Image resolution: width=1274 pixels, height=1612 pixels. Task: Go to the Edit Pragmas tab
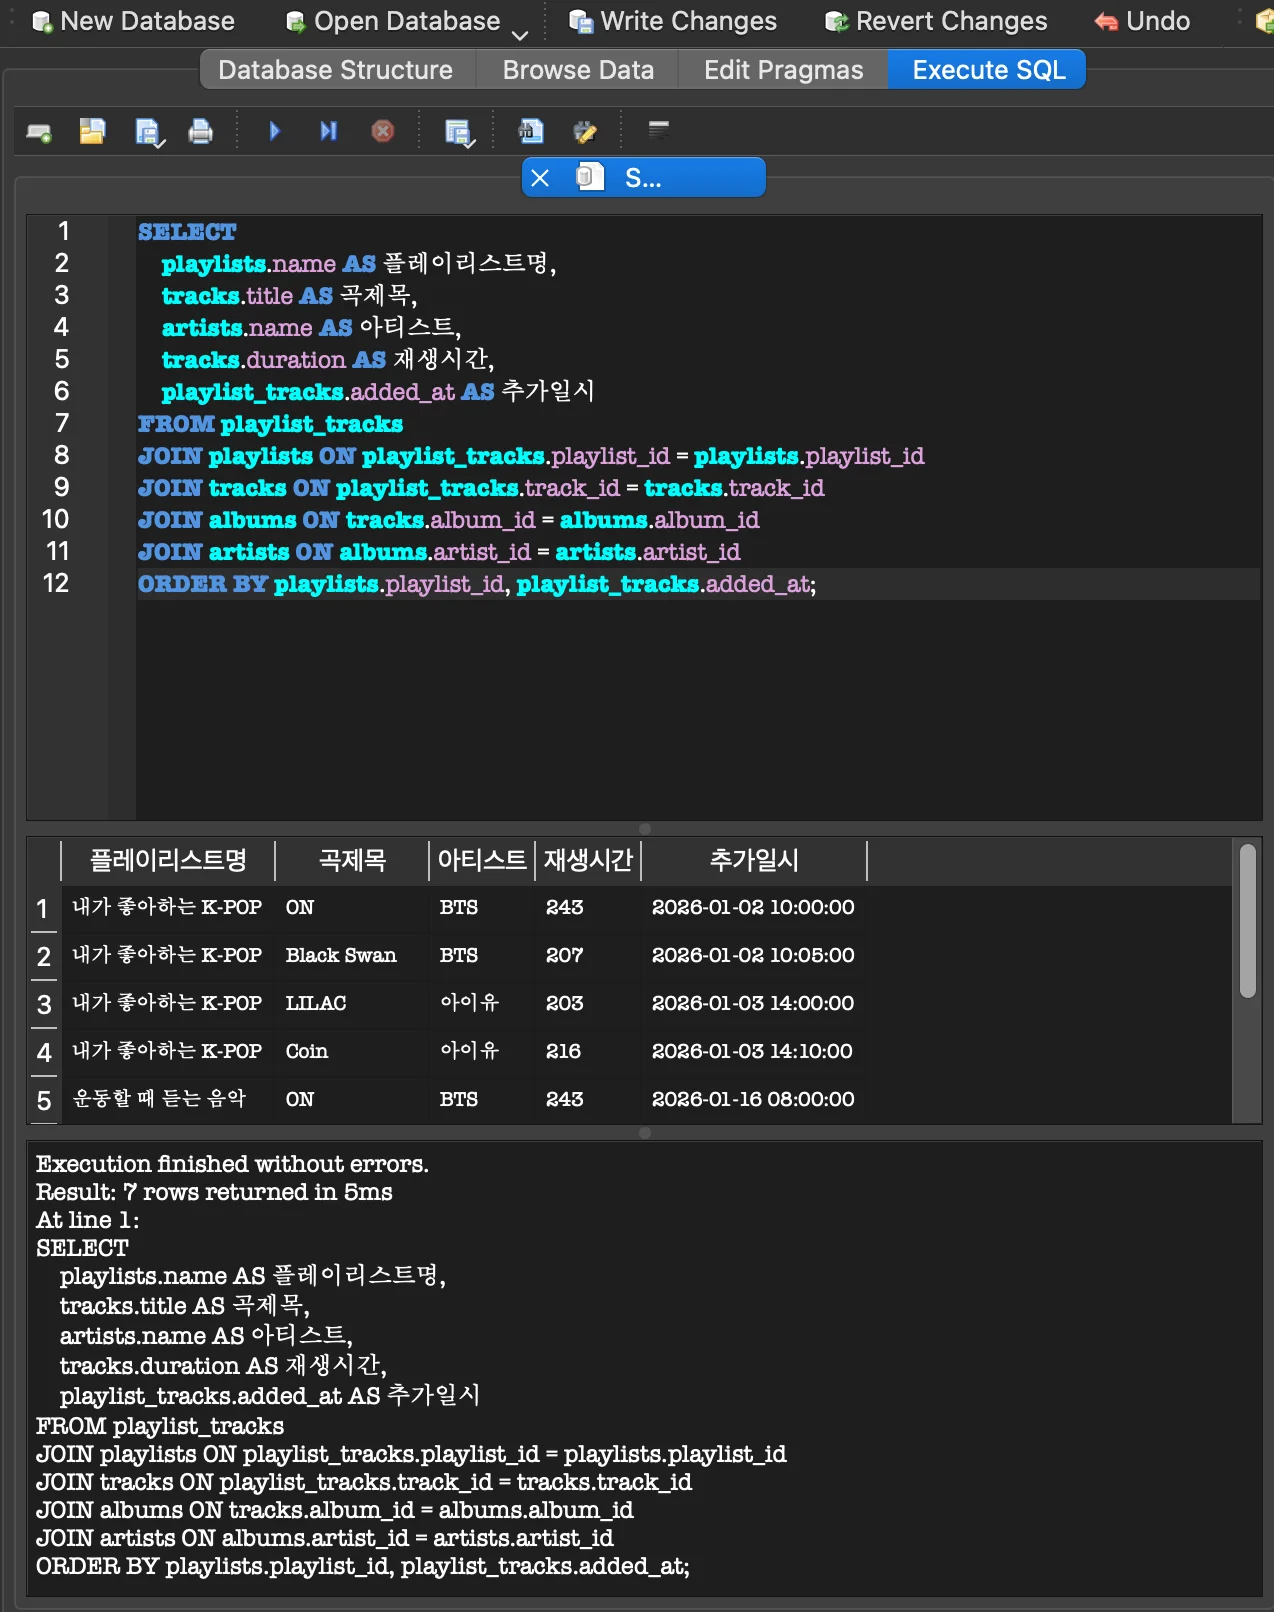[783, 70]
